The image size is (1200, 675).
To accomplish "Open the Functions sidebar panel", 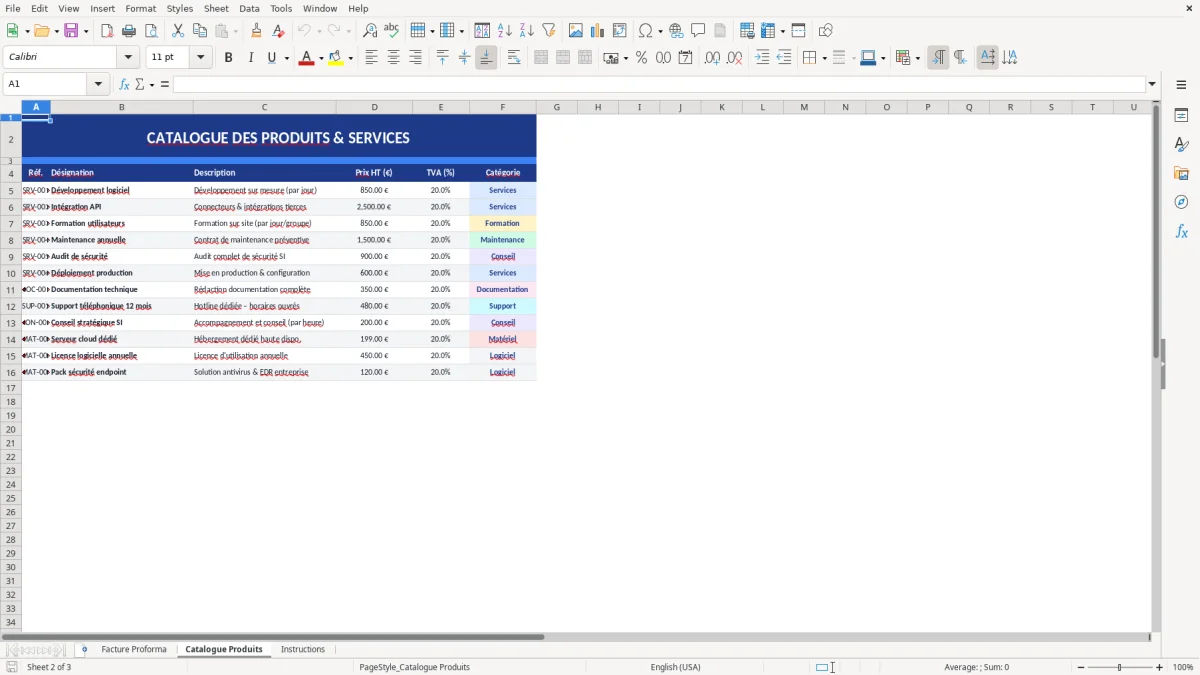I will [x=1182, y=231].
